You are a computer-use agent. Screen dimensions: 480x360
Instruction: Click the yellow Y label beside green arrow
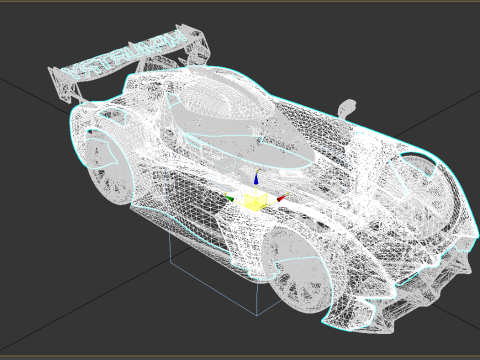point(225,193)
